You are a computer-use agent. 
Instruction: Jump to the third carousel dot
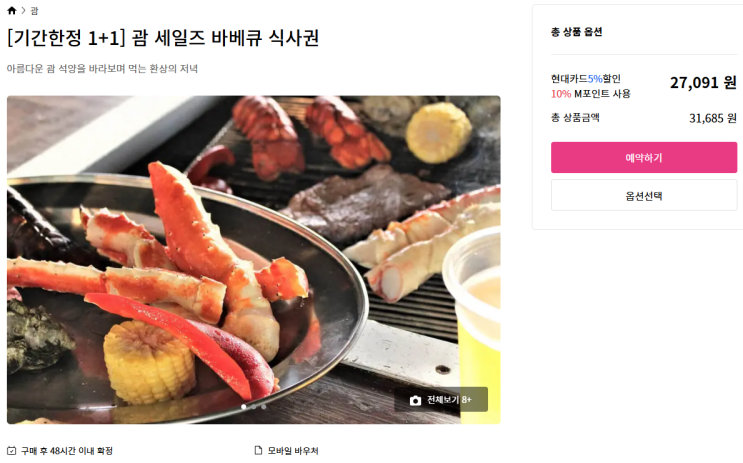[264, 407]
